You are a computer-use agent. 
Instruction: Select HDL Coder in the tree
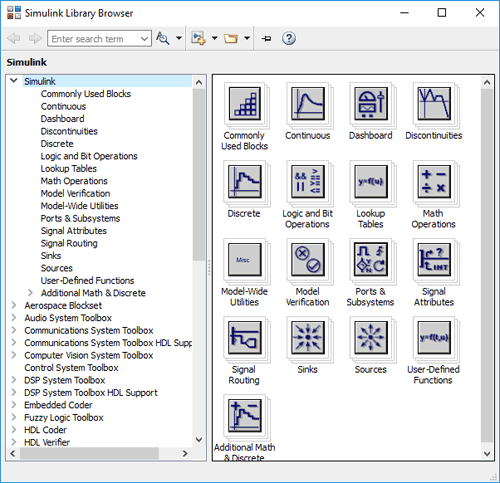point(45,430)
